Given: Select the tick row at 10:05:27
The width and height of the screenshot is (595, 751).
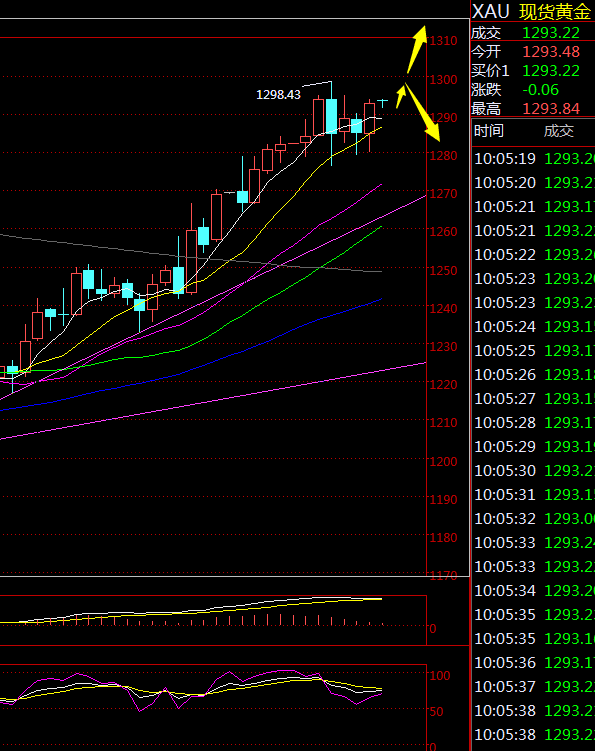Looking at the screenshot, I should 534,398.
